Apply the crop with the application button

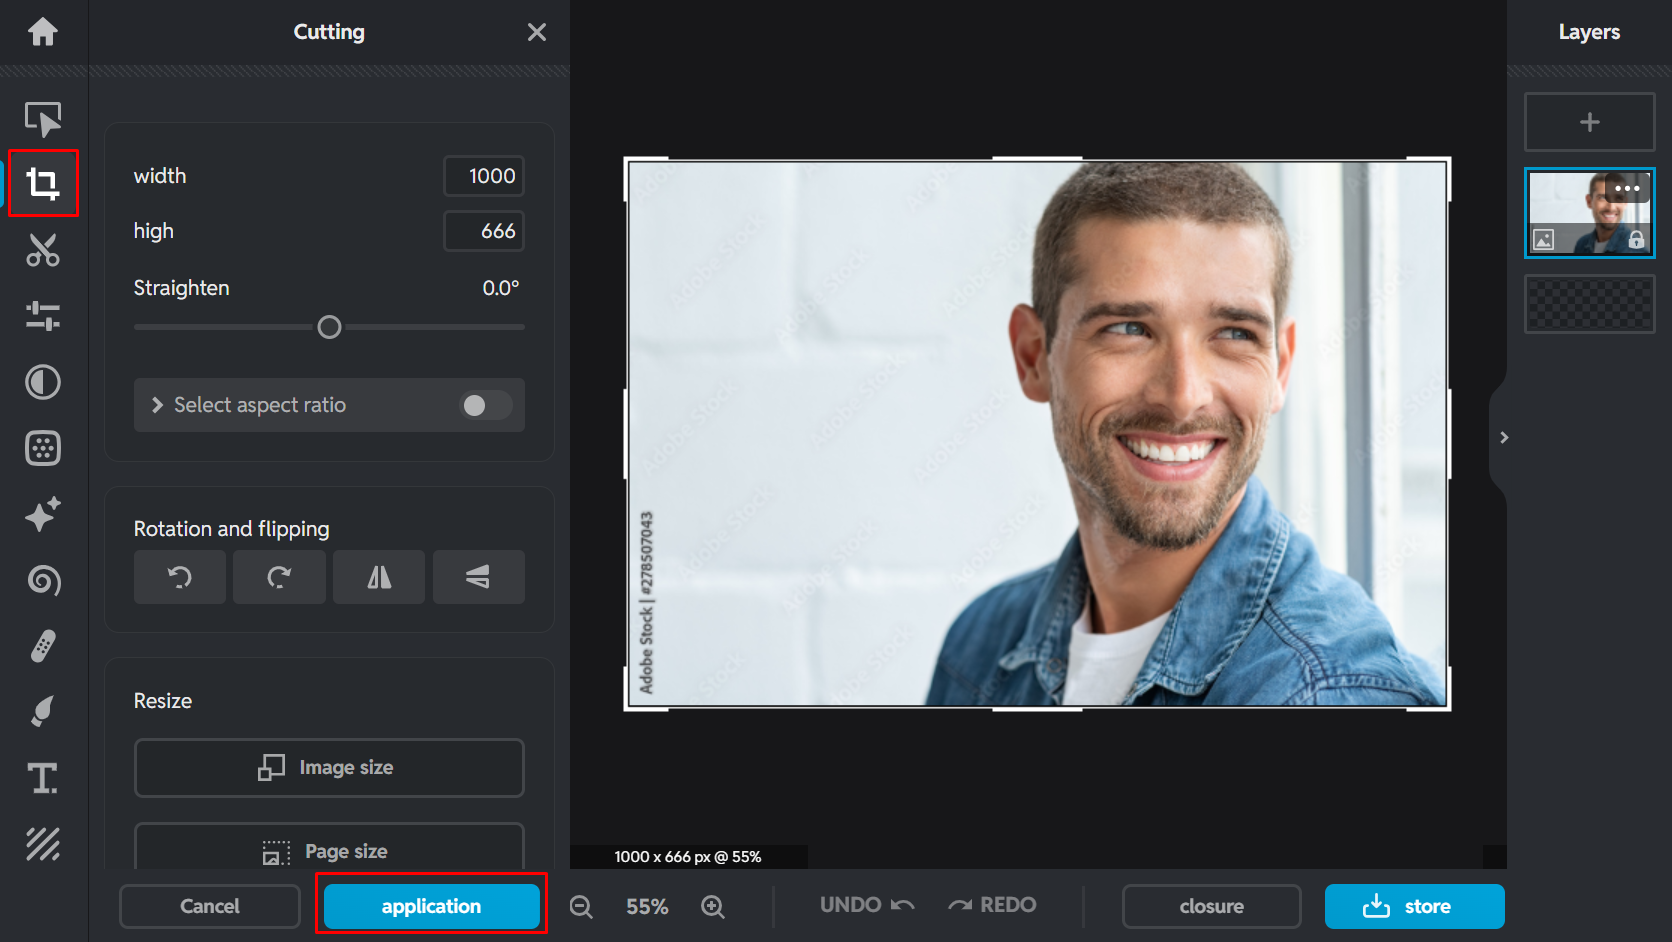pos(431,906)
